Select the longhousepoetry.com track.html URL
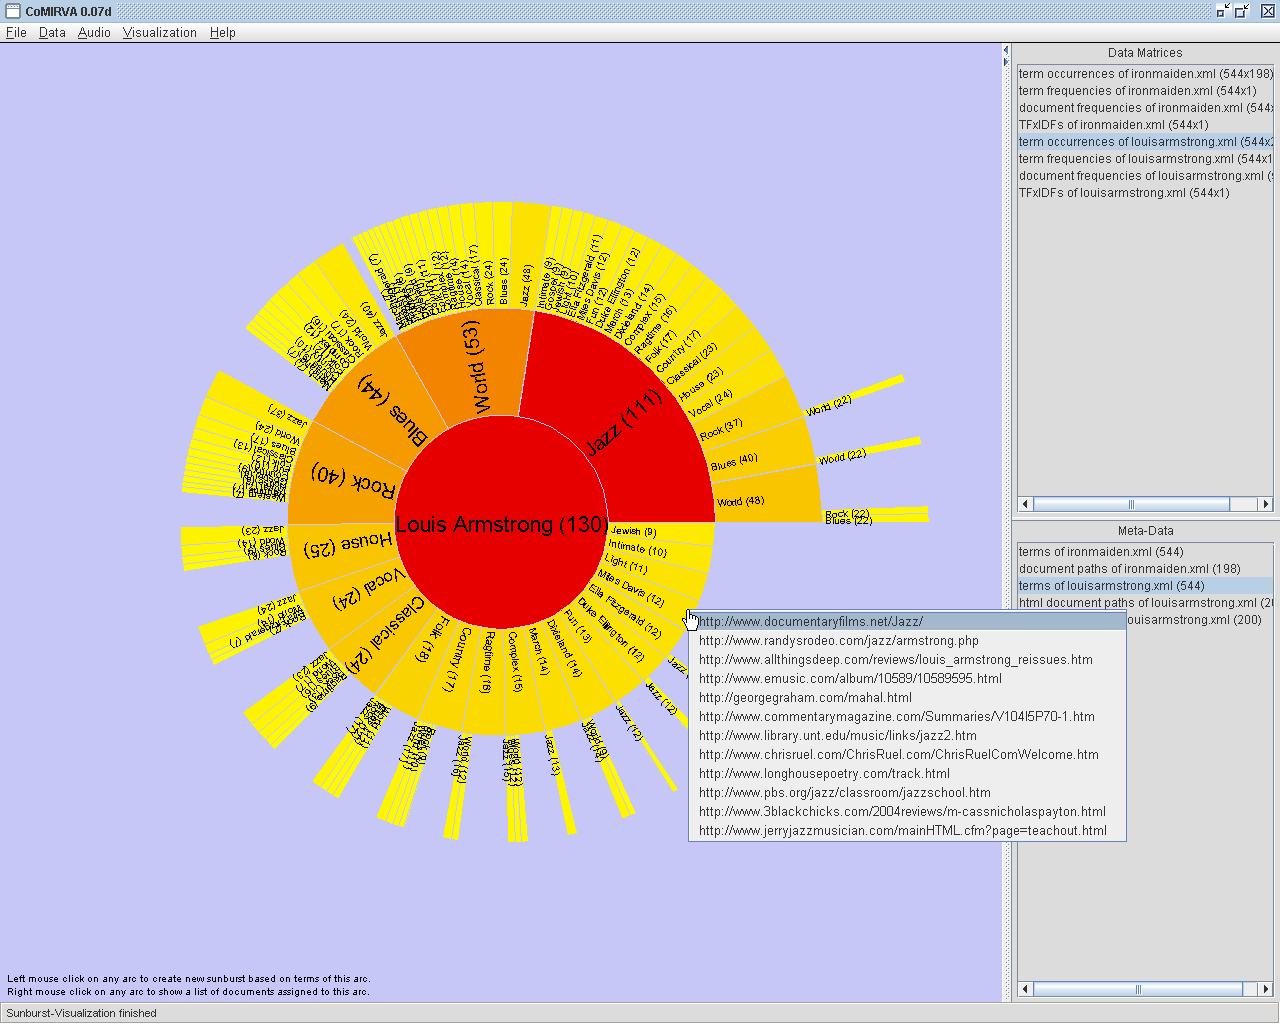1280x1024 pixels. coord(907,773)
